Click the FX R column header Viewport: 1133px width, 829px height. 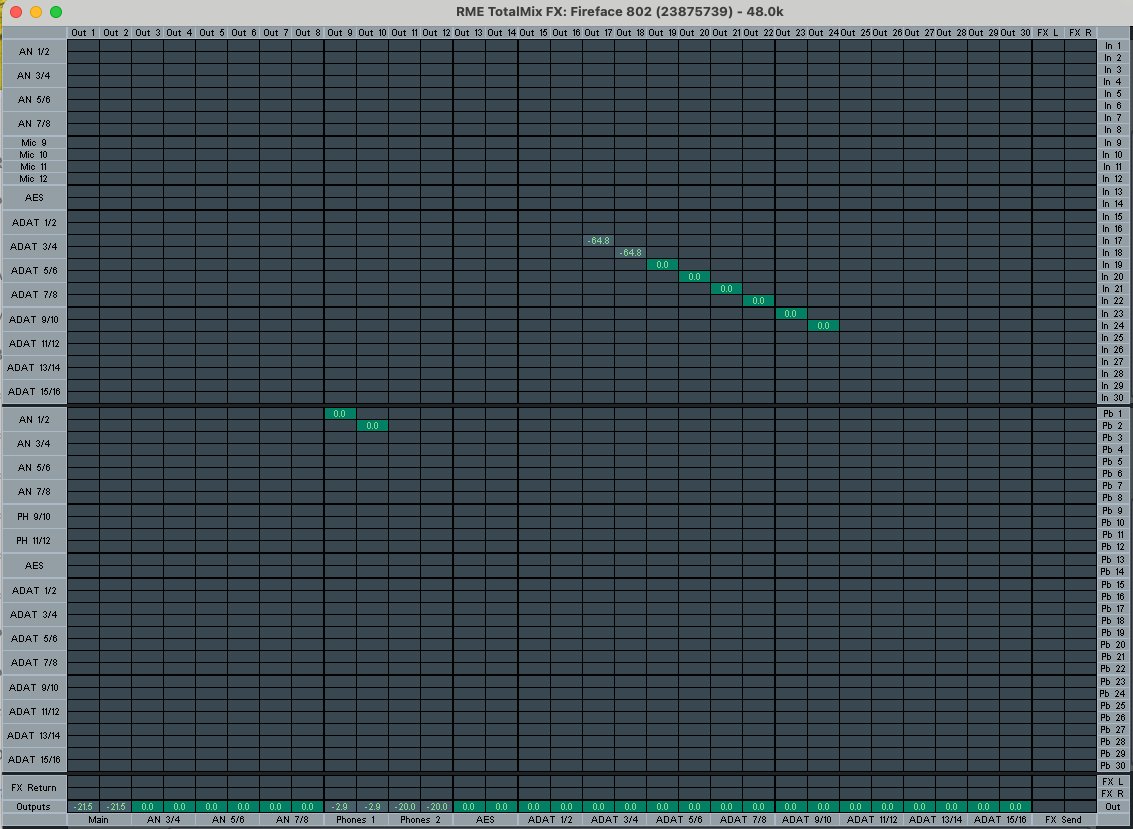coord(1080,33)
